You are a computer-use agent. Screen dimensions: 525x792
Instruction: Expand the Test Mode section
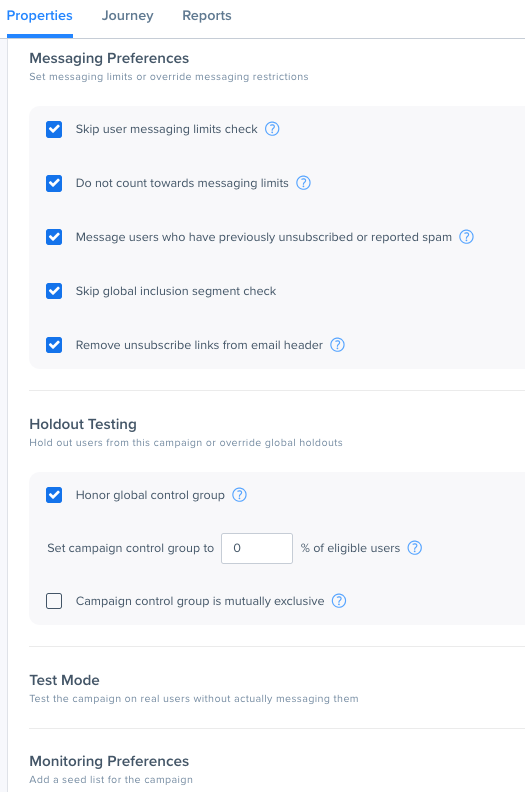64,680
